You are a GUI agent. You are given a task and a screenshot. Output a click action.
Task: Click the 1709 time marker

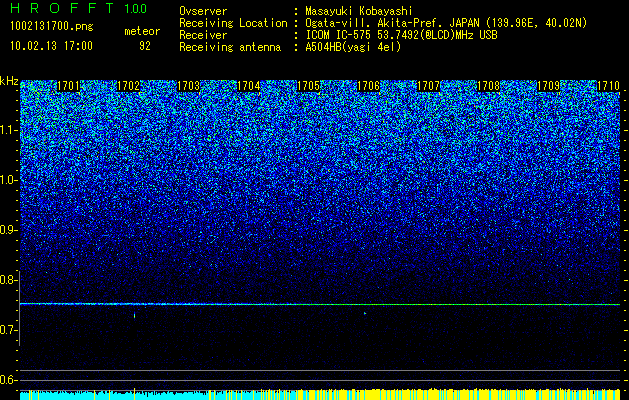click(548, 86)
